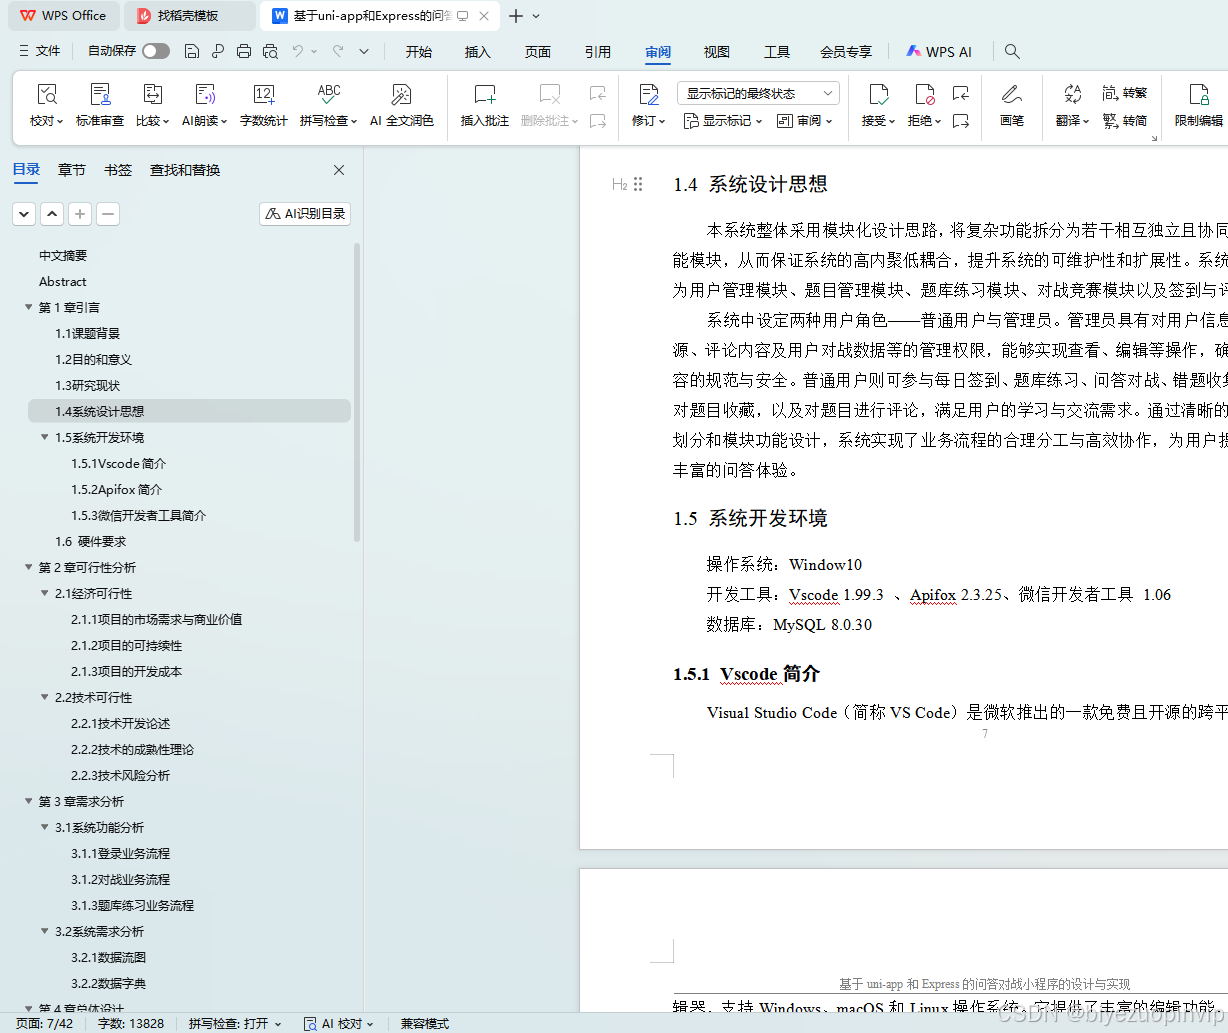The width and height of the screenshot is (1228, 1033).
Task: Click the new tab plus button
Action: (516, 16)
